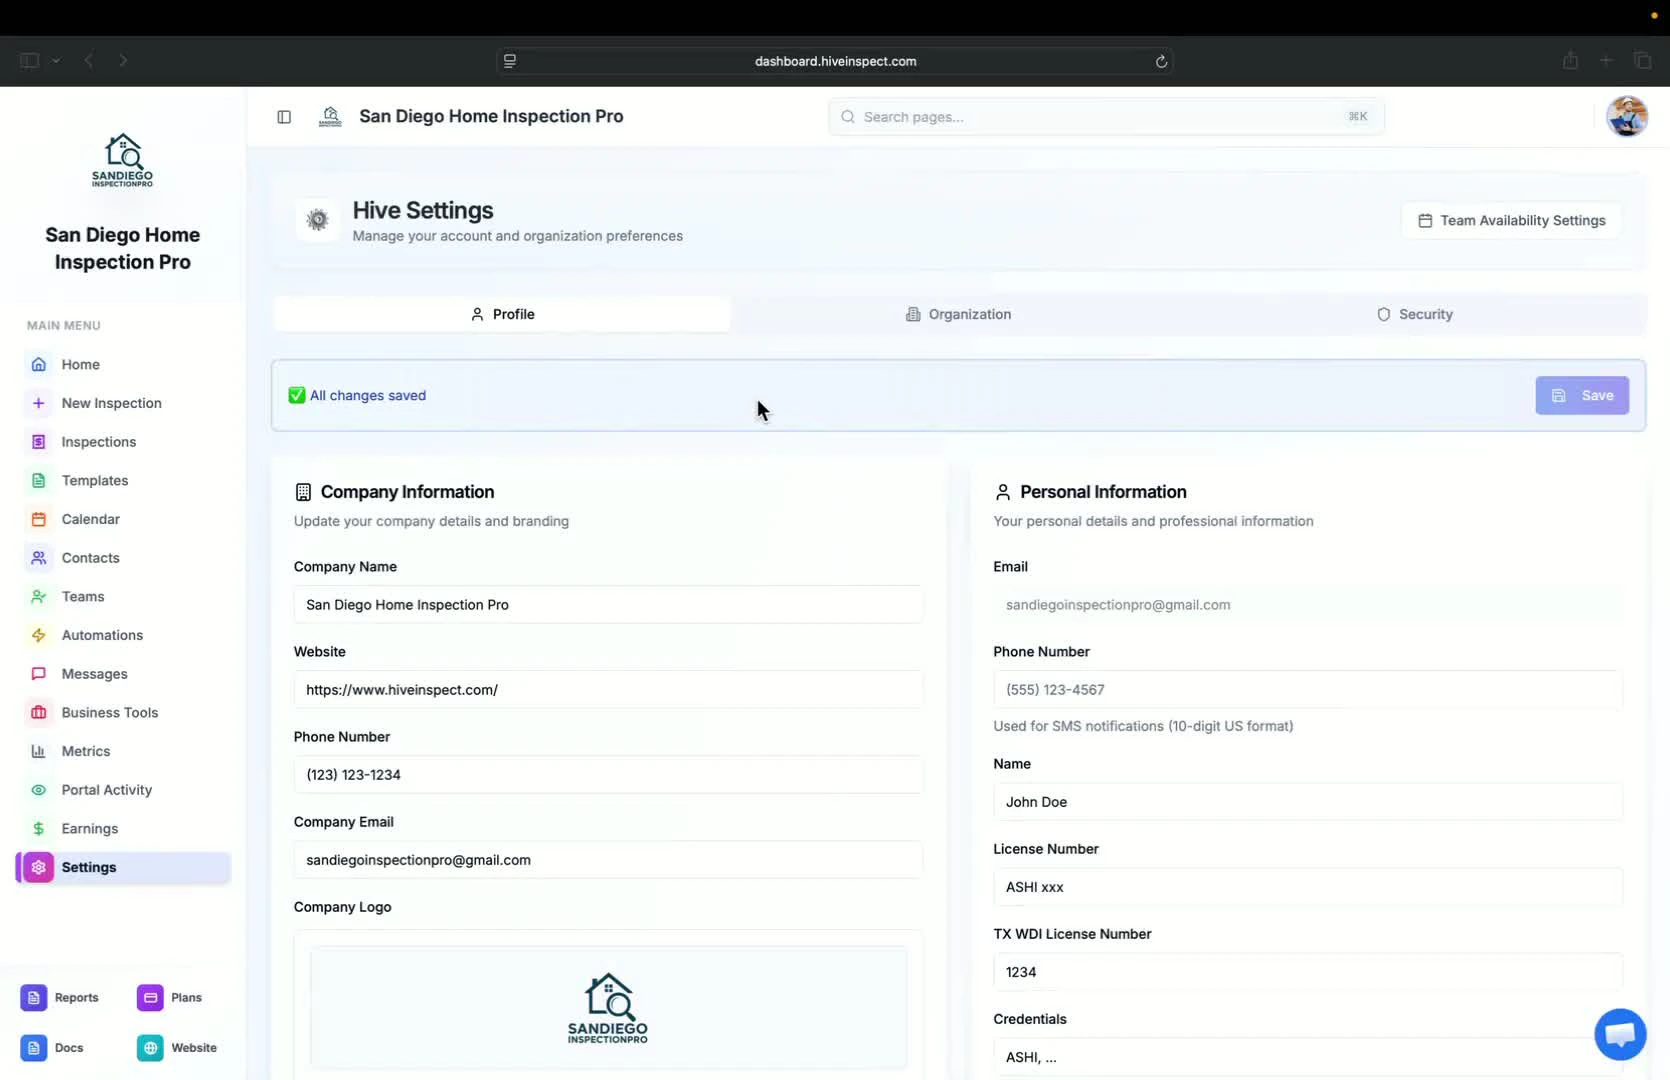The image size is (1670, 1080).
Task: Open the chevron next to browser sidebar button
Action: [x=57, y=60]
